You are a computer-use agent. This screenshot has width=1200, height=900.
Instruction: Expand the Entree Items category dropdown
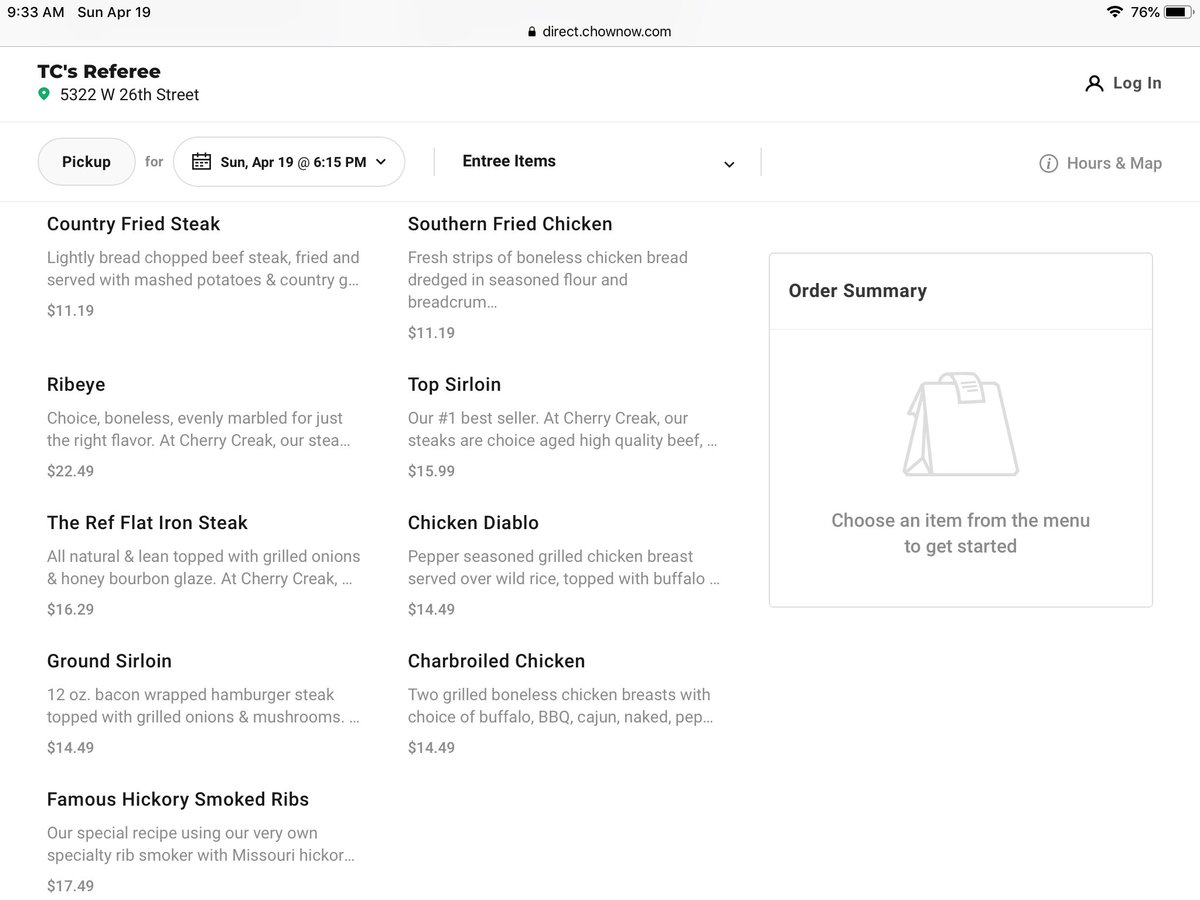coord(598,162)
